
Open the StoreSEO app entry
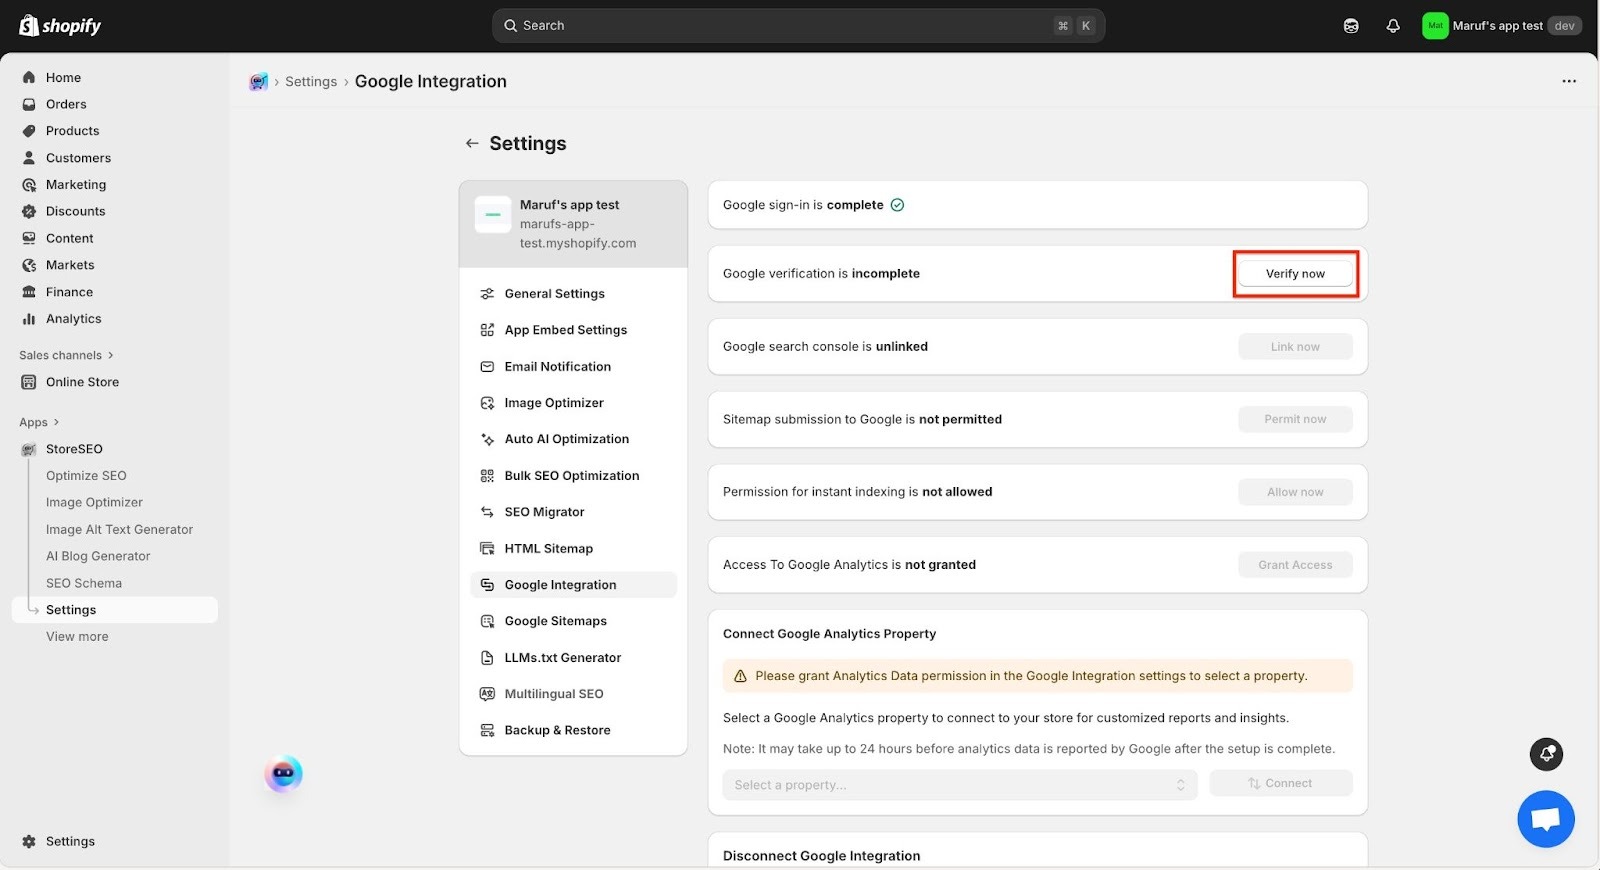pyautogui.click(x=74, y=449)
